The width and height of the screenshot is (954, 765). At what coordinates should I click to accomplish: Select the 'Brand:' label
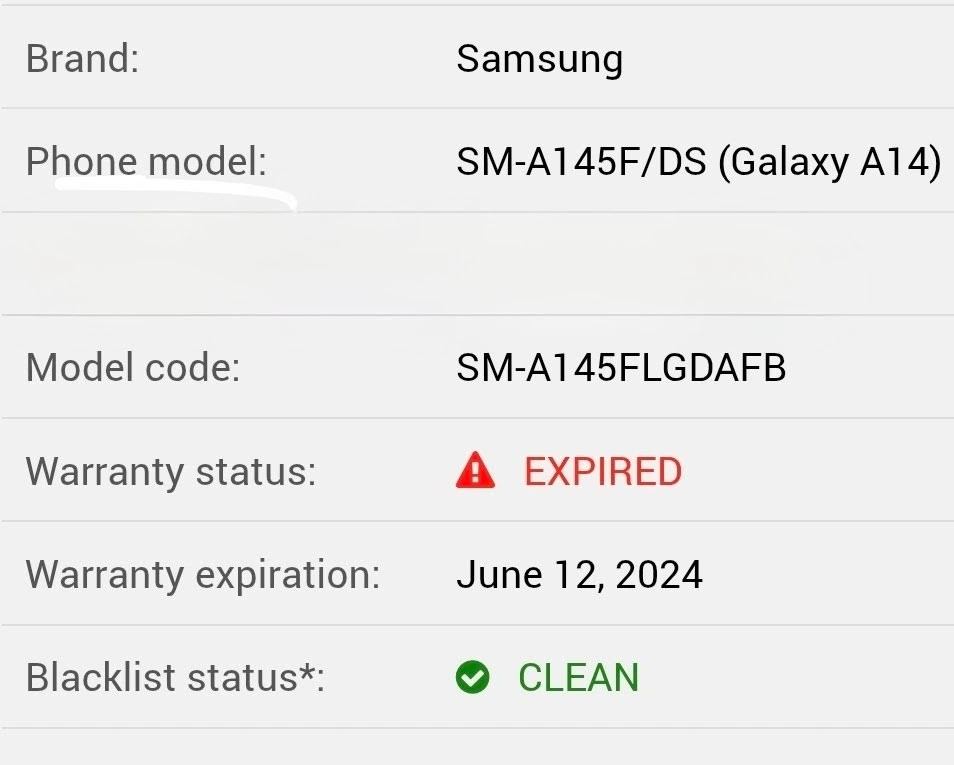(82, 59)
